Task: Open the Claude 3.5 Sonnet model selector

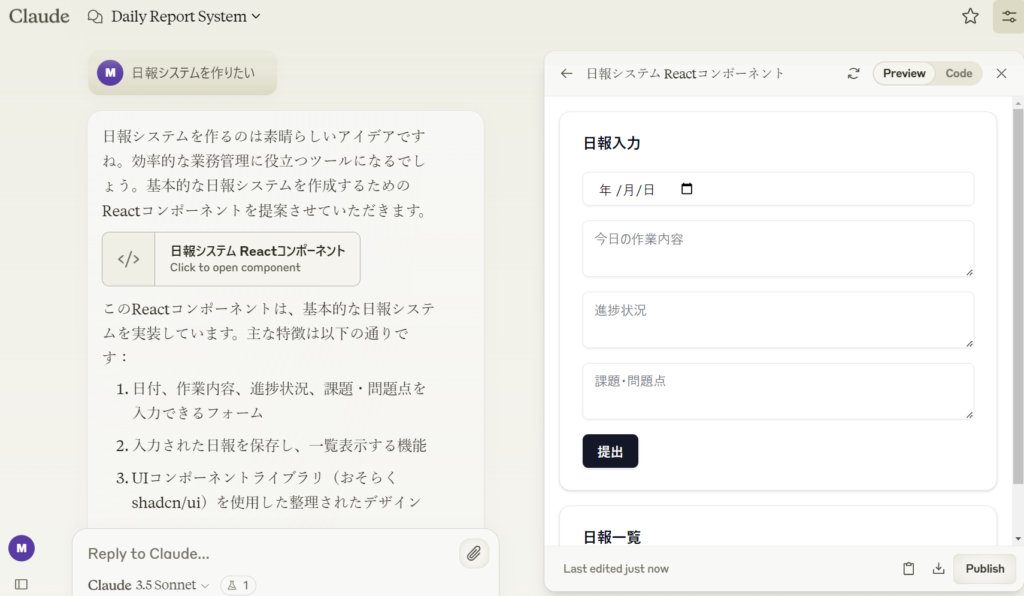Action: [x=148, y=585]
